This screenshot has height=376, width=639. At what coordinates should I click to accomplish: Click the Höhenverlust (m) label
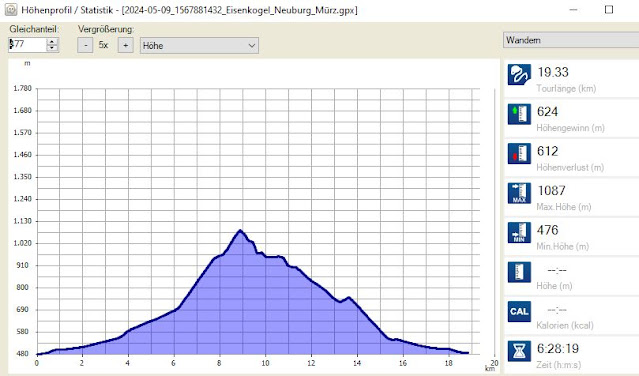click(570, 167)
